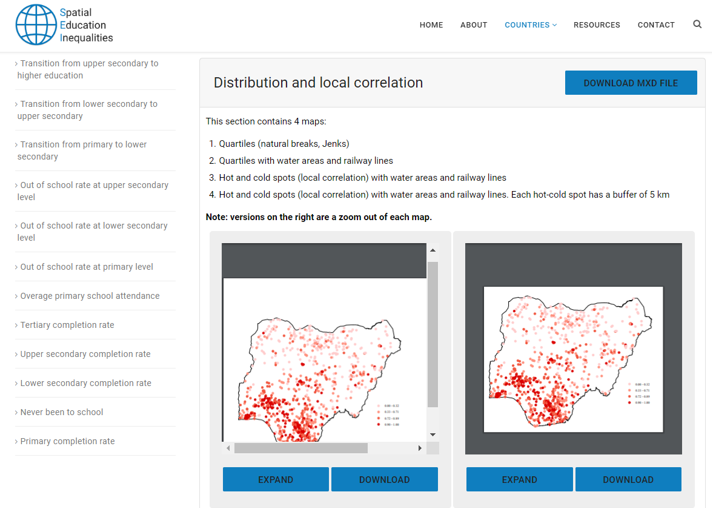Click the vertical scrollbar thumb of left map
This screenshot has height=508, width=712.
pyautogui.click(x=433, y=334)
